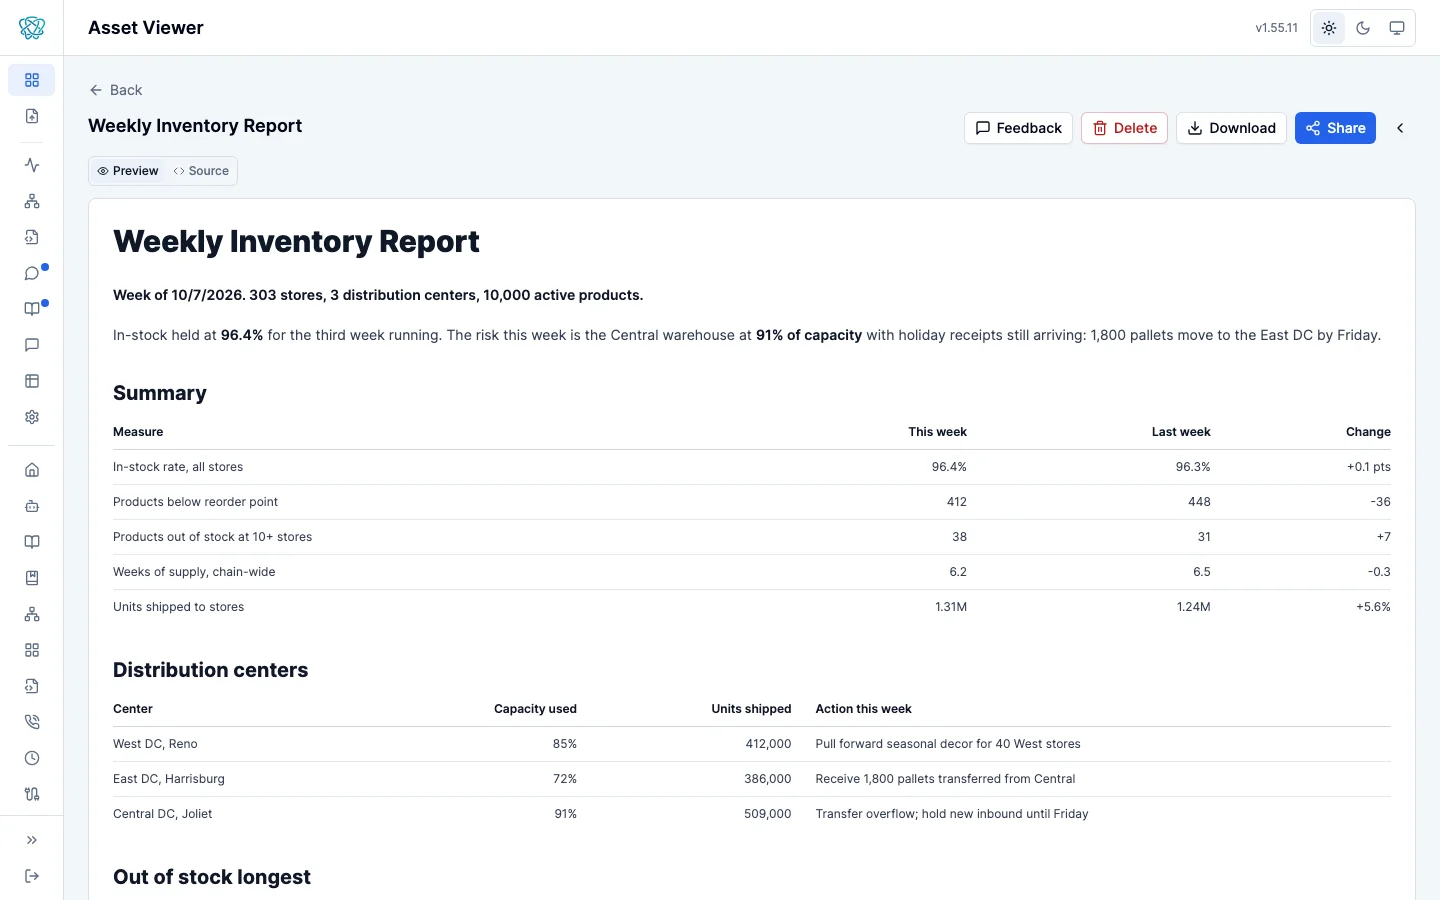This screenshot has width=1440, height=900.
Task: Click the Asset Viewer app logo
Action: tap(32, 28)
